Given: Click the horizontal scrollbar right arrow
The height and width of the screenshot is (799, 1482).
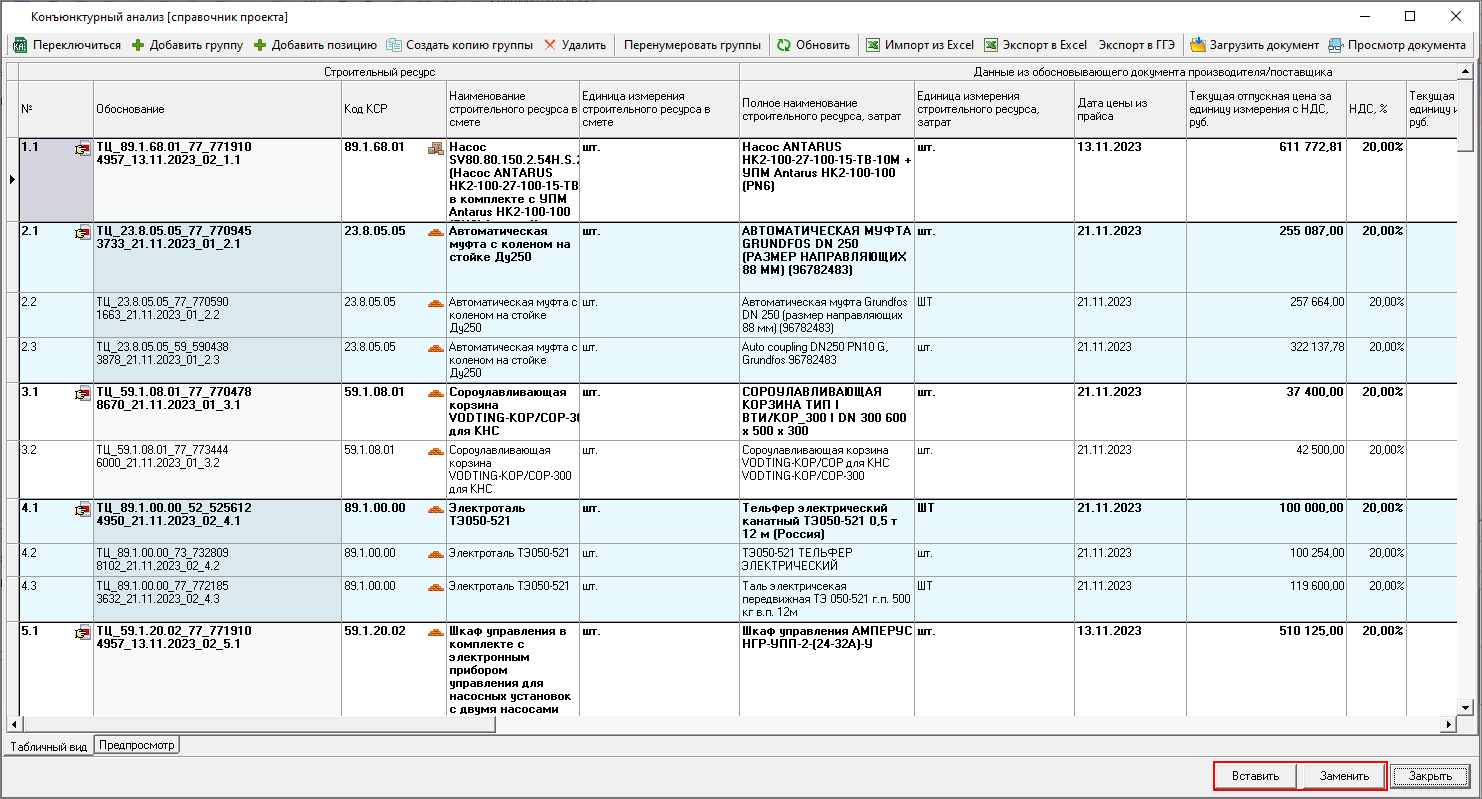Looking at the screenshot, I should (x=1448, y=724).
